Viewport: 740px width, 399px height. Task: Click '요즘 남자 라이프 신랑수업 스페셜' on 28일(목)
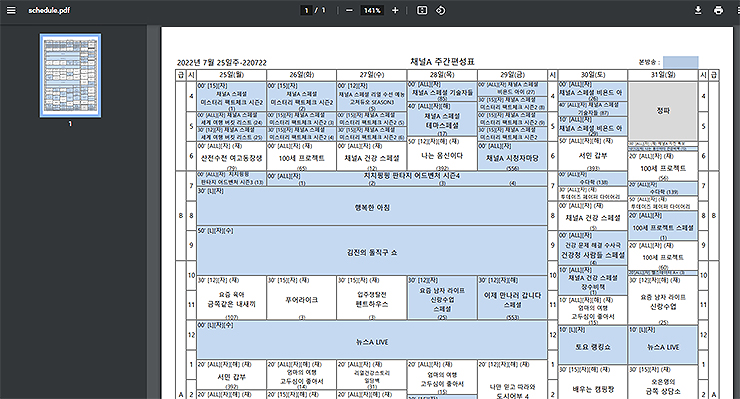click(442, 298)
